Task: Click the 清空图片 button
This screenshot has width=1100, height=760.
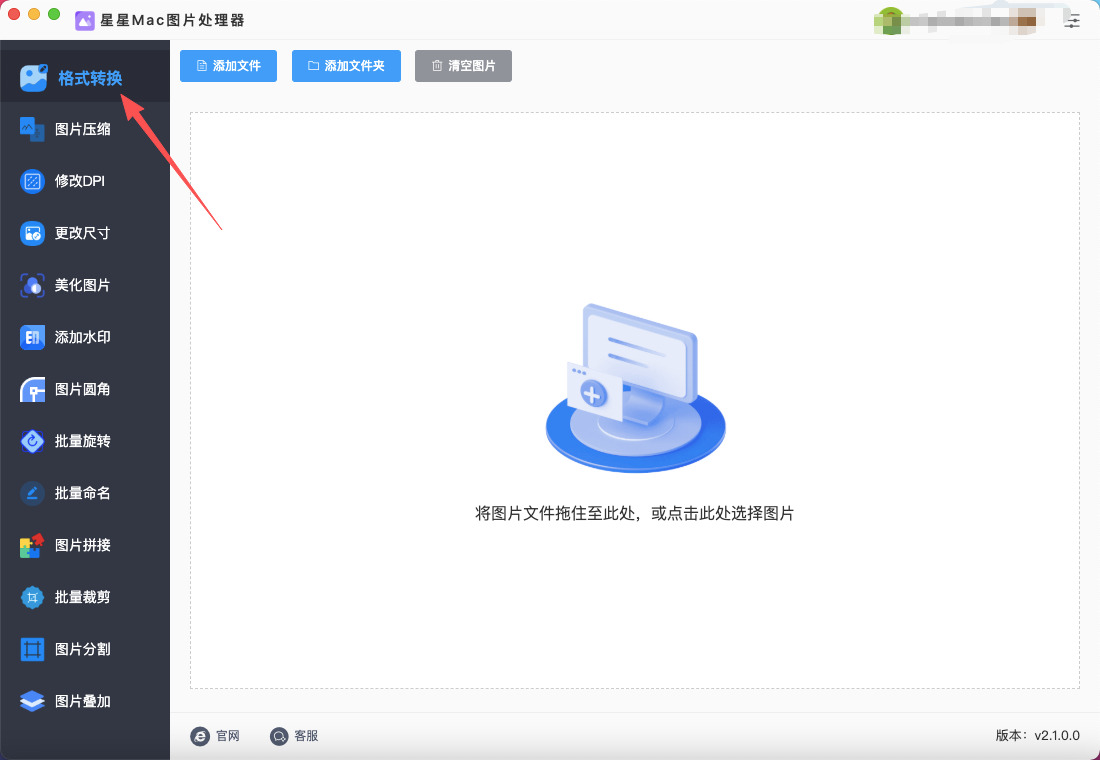Action: [463, 66]
